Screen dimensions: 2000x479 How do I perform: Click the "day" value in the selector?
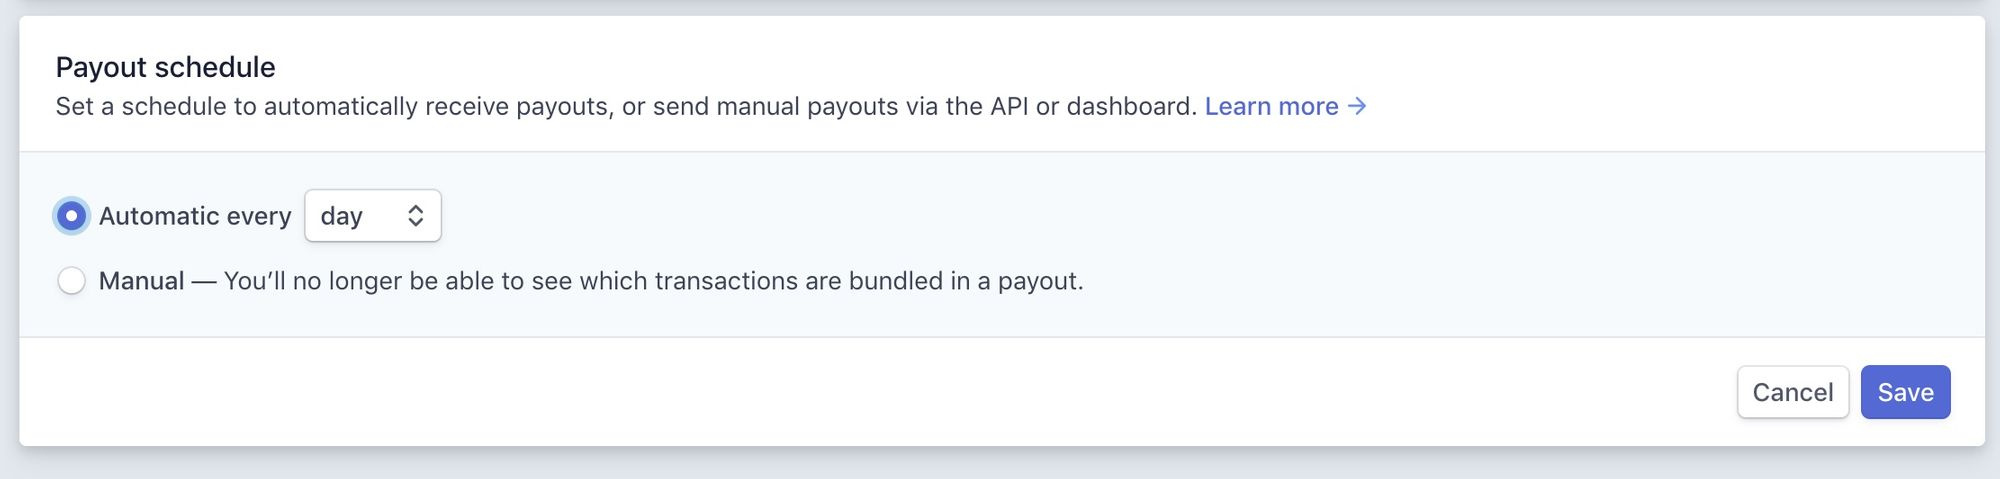click(341, 216)
